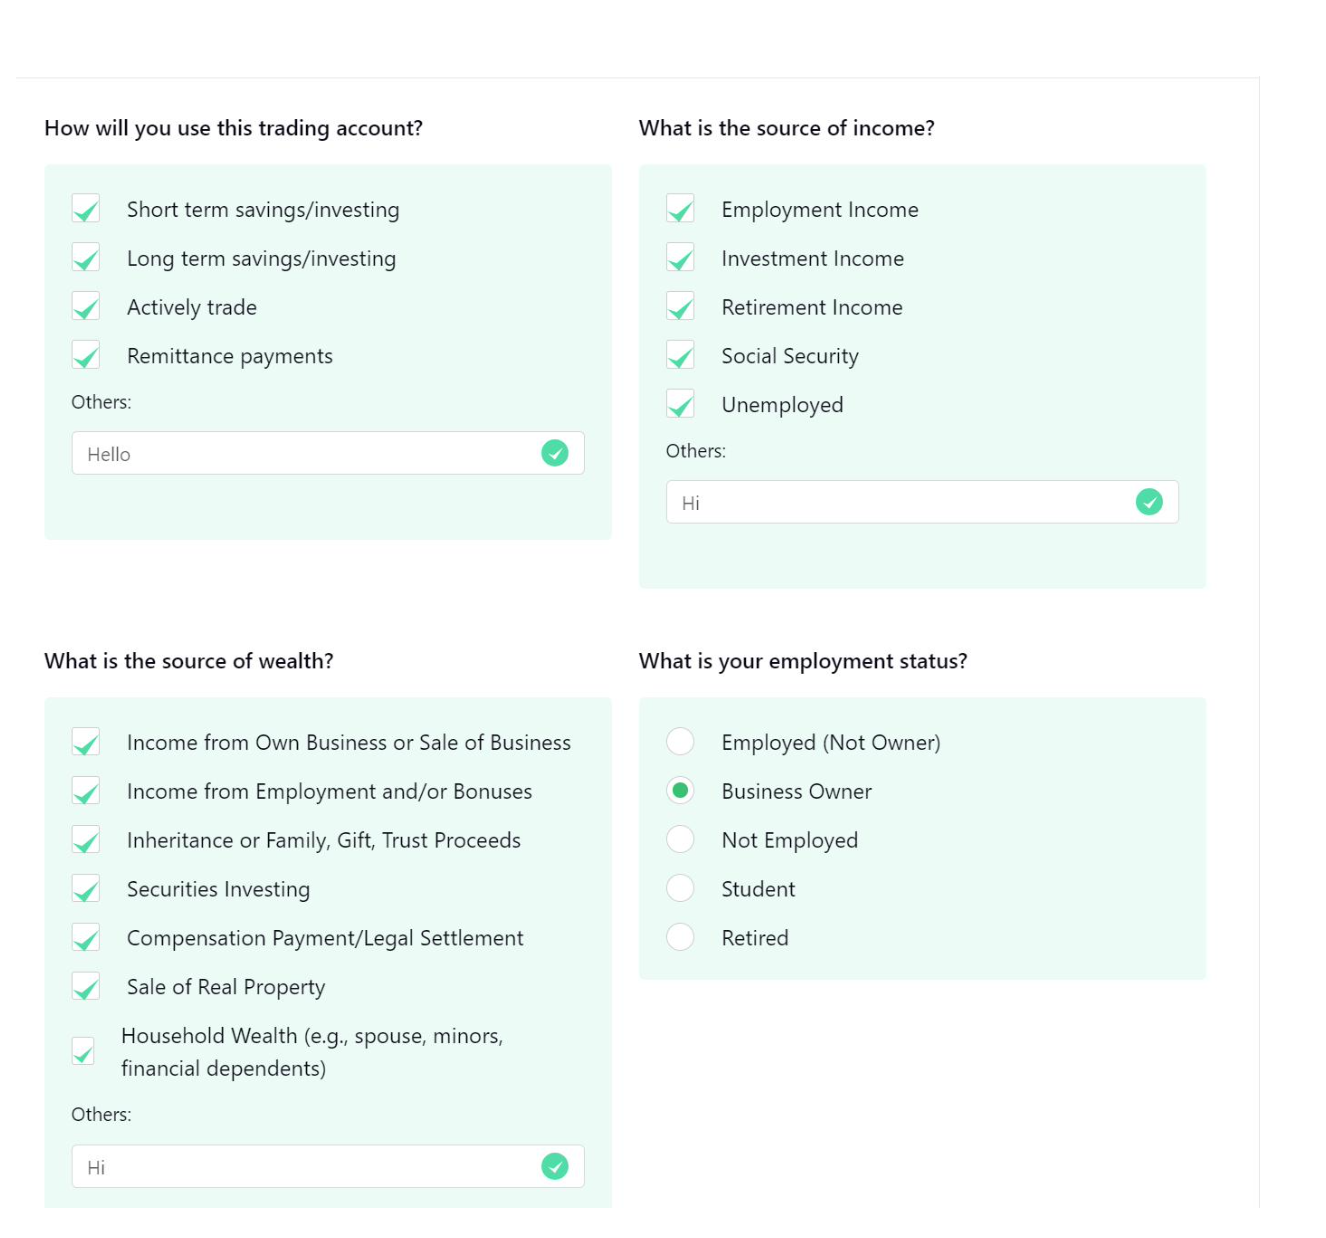
Task: Uncheck Unemployed income source
Action: click(680, 405)
